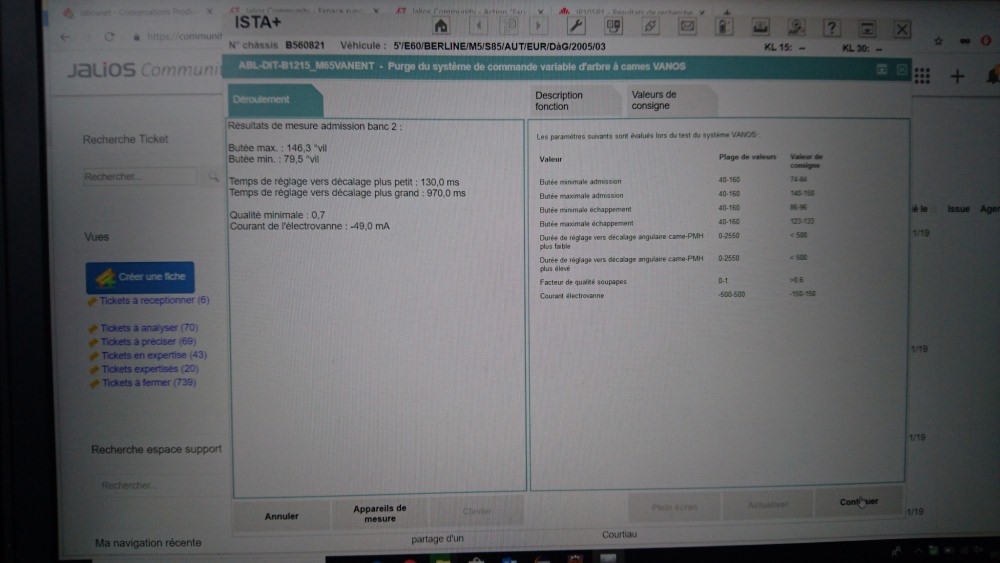Viewport: 1000px width, 563px height.
Task: Open Tickets expertisés (20) link
Action: coord(150,369)
